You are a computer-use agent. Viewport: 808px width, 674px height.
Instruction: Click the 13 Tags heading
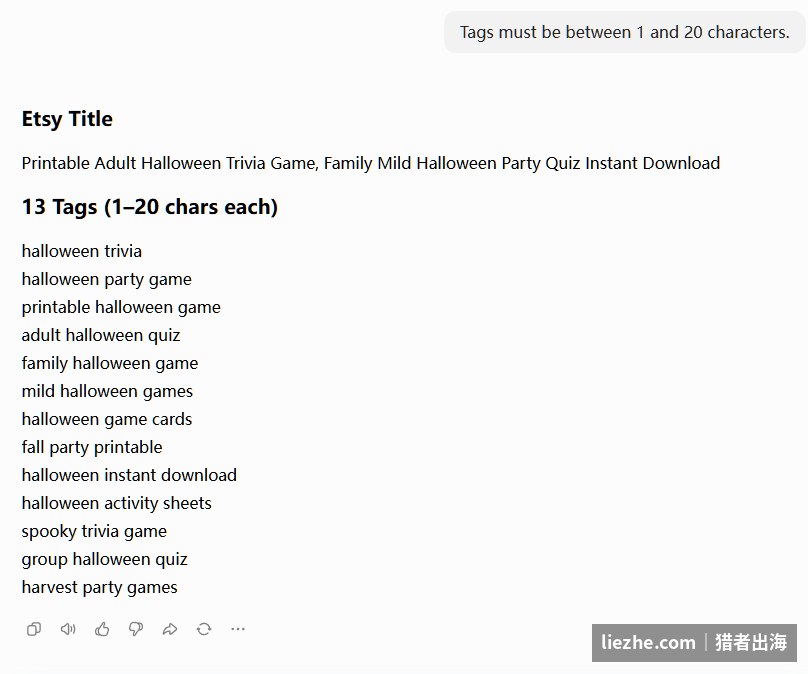[149, 207]
